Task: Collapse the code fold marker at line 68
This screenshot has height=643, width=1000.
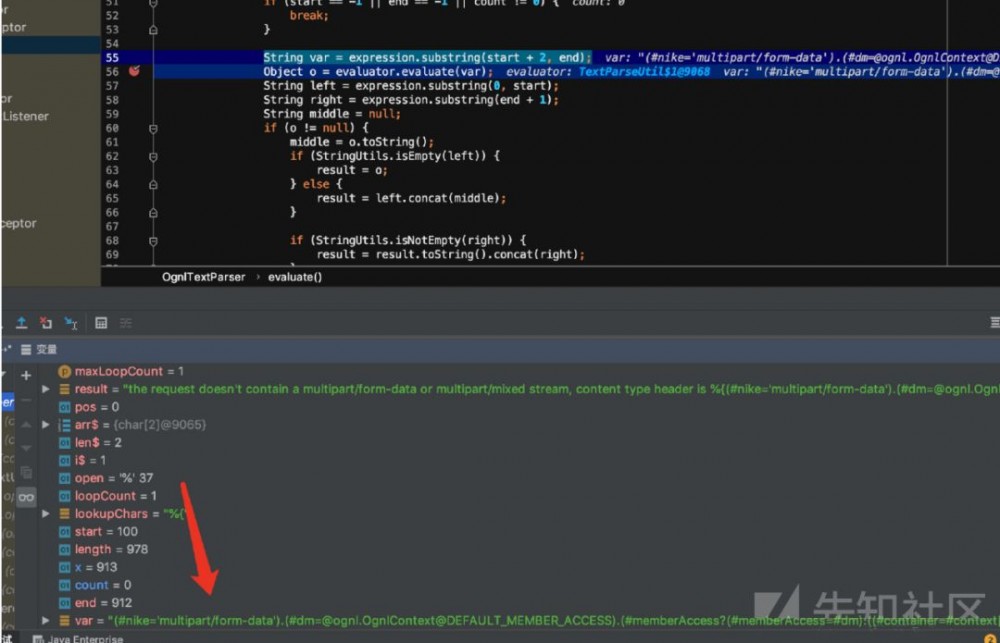Action: (x=153, y=240)
